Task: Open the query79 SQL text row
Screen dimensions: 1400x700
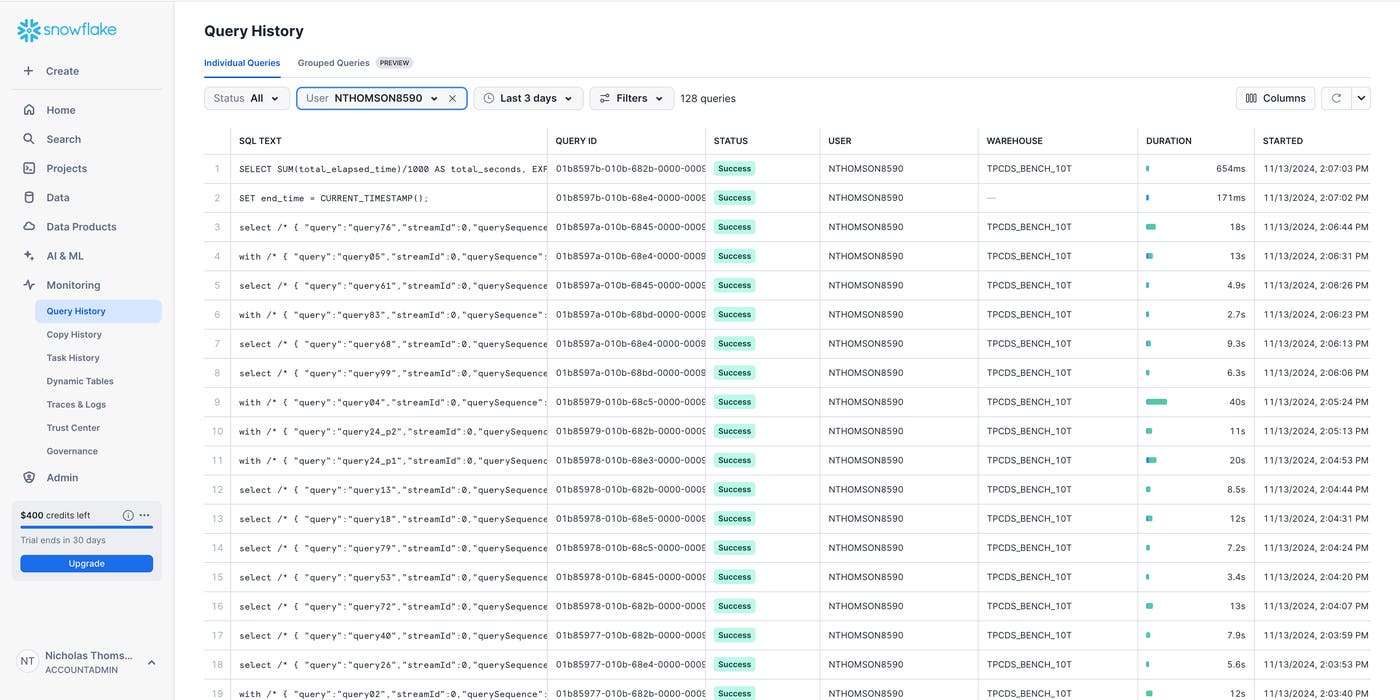Action: pyautogui.click(x=393, y=548)
